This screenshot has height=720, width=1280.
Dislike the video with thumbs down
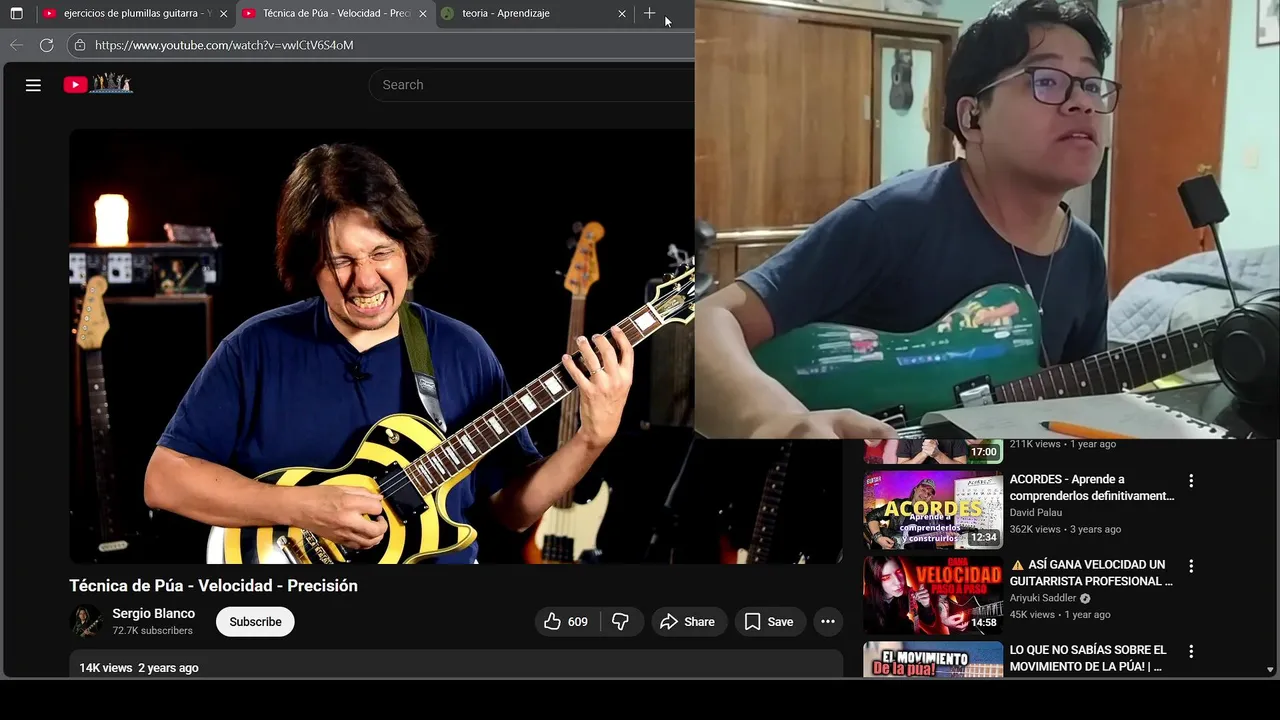(x=620, y=622)
